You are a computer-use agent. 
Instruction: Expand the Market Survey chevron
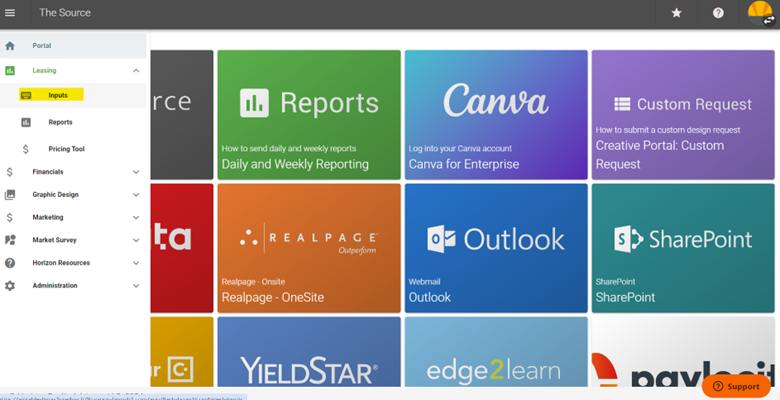pos(136,240)
